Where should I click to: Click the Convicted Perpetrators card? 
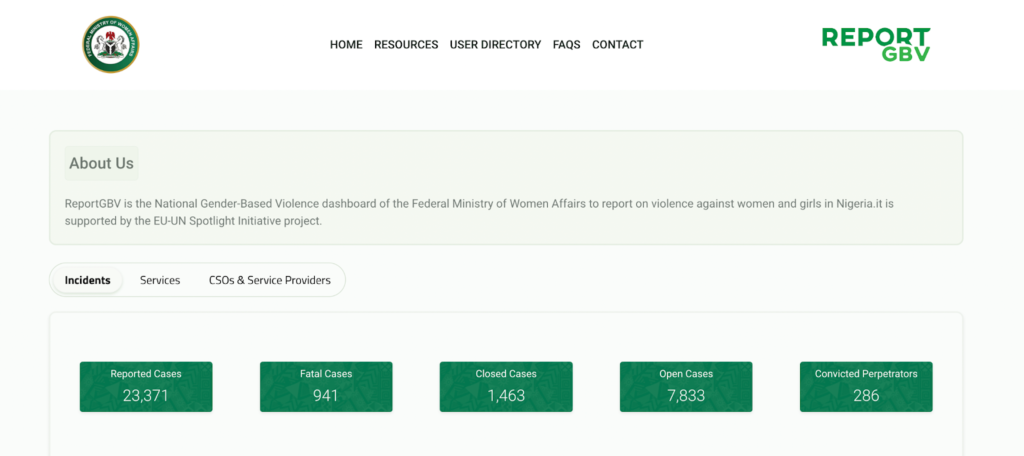pyautogui.click(x=866, y=387)
